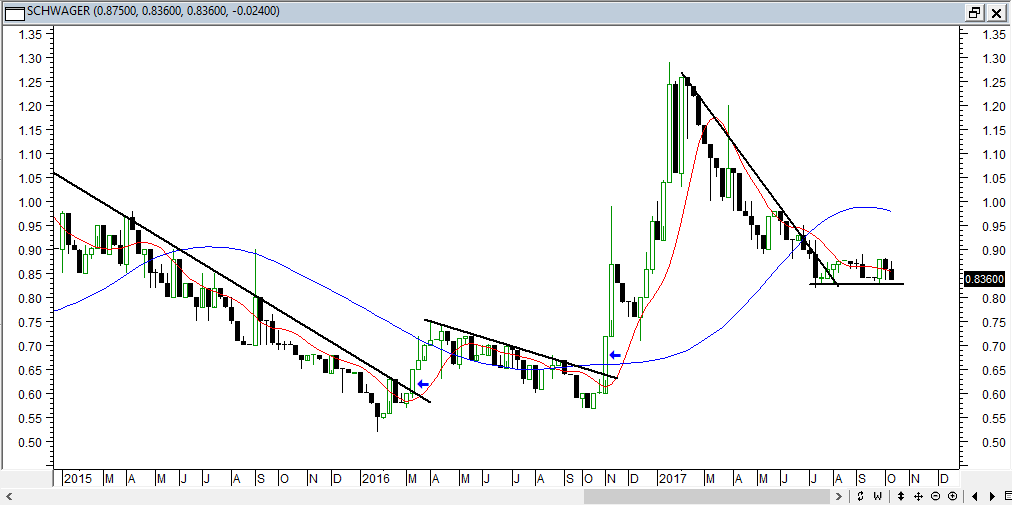
Task: Click the list icon at bottom-right corner
Action: pos(1007,496)
